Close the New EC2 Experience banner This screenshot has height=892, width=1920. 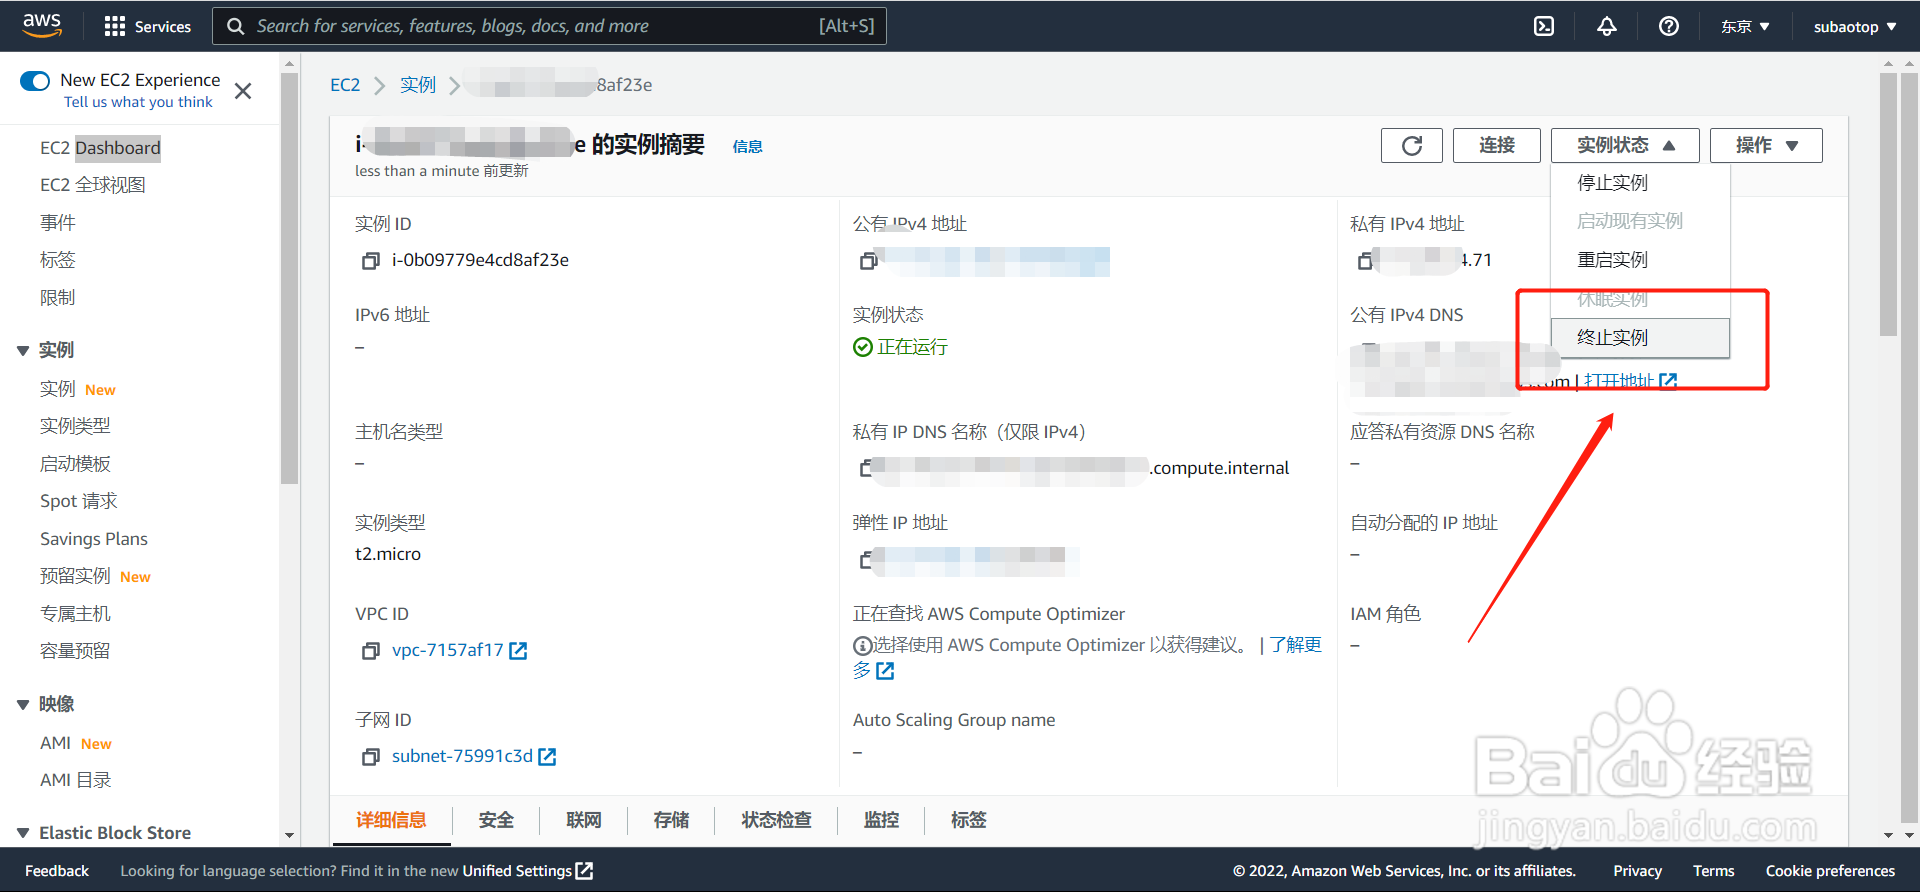coord(242,91)
